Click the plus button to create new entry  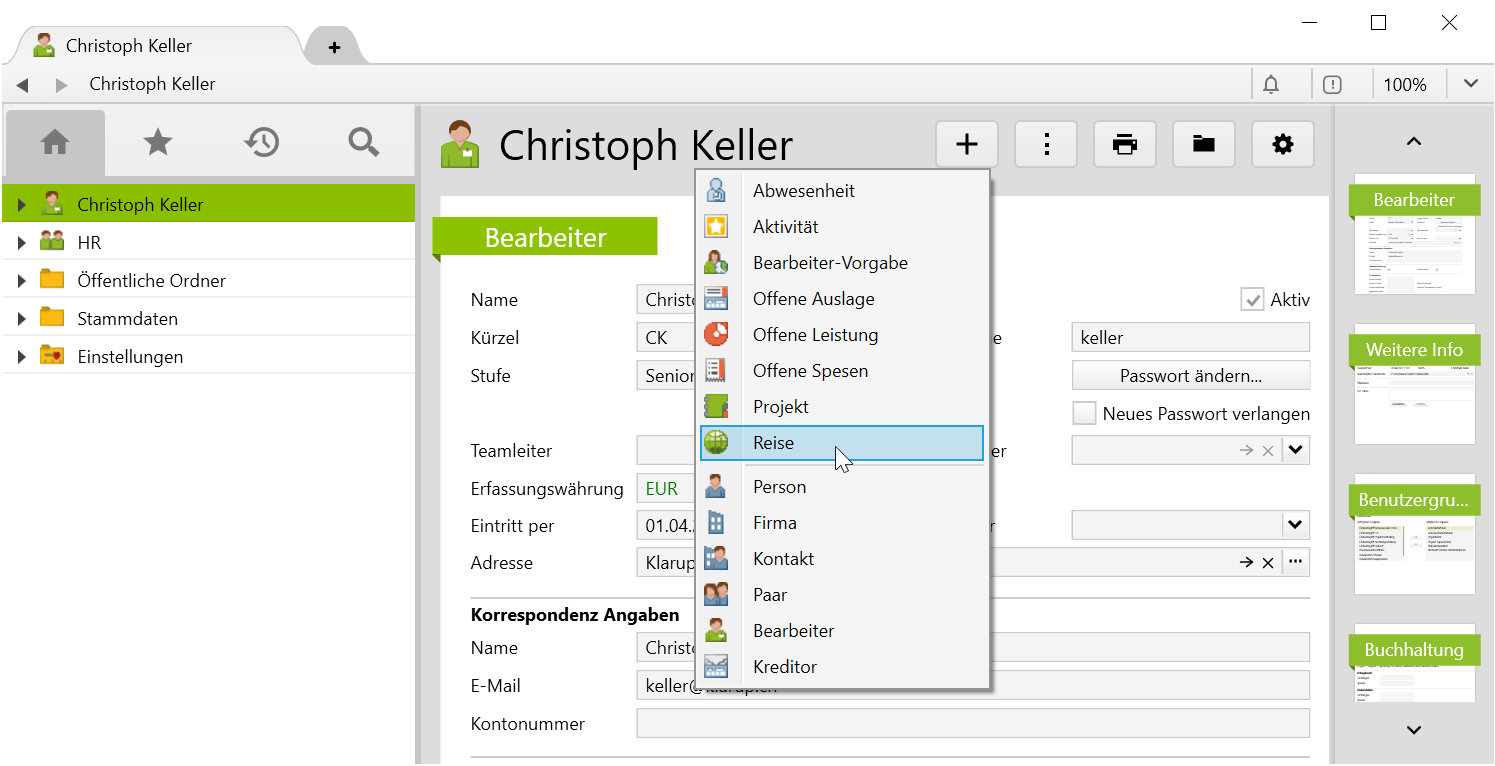pos(966,145)
